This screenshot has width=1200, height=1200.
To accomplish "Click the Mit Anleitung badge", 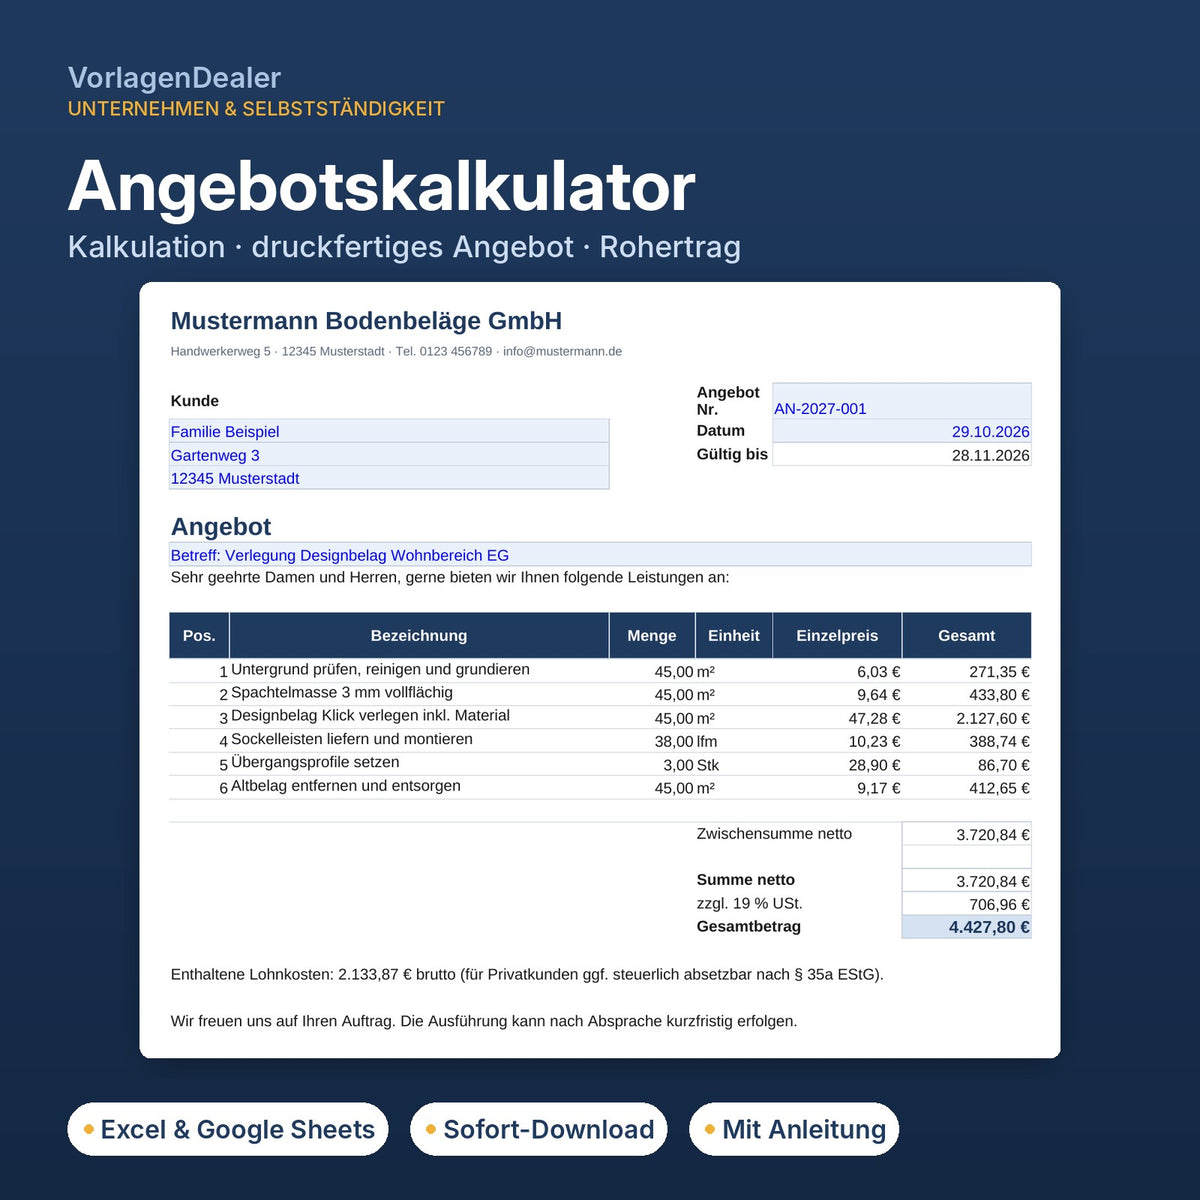I will pos(794,1129).
